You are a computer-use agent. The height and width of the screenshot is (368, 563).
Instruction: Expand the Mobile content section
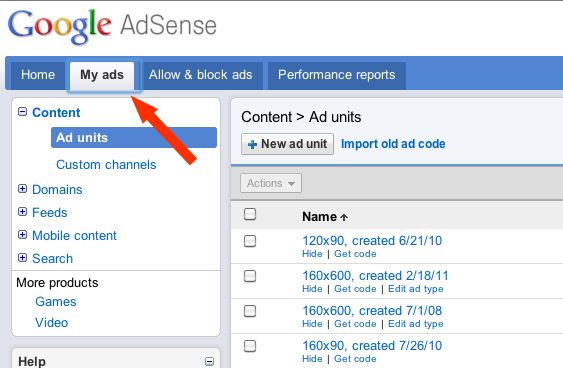pos(22,235)
